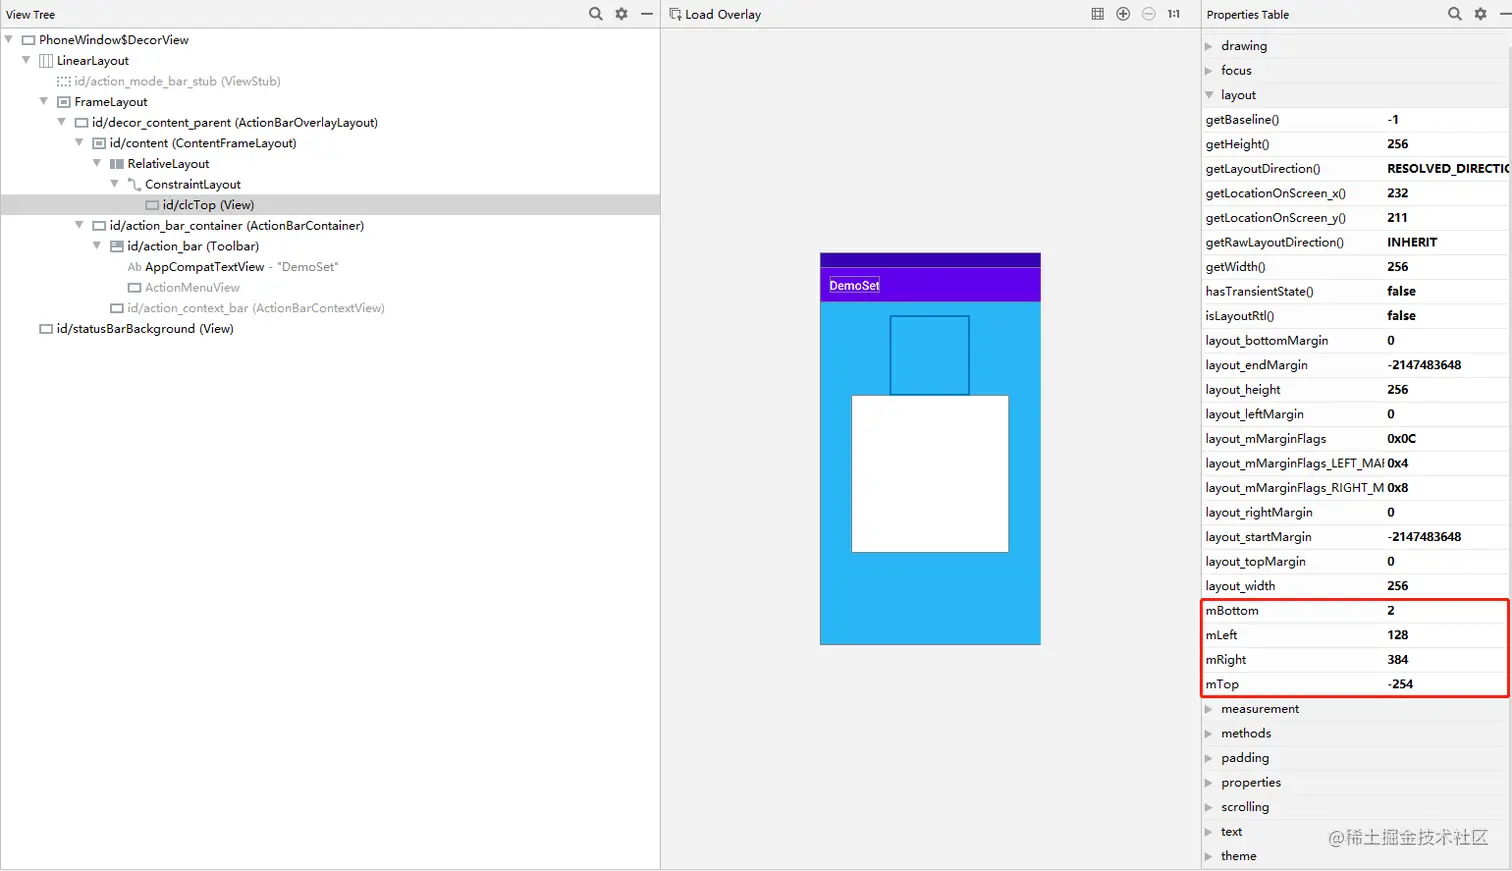Click the zoom in icon above the preview
Screen dimensions: 1512x871
click(1122, 14)
